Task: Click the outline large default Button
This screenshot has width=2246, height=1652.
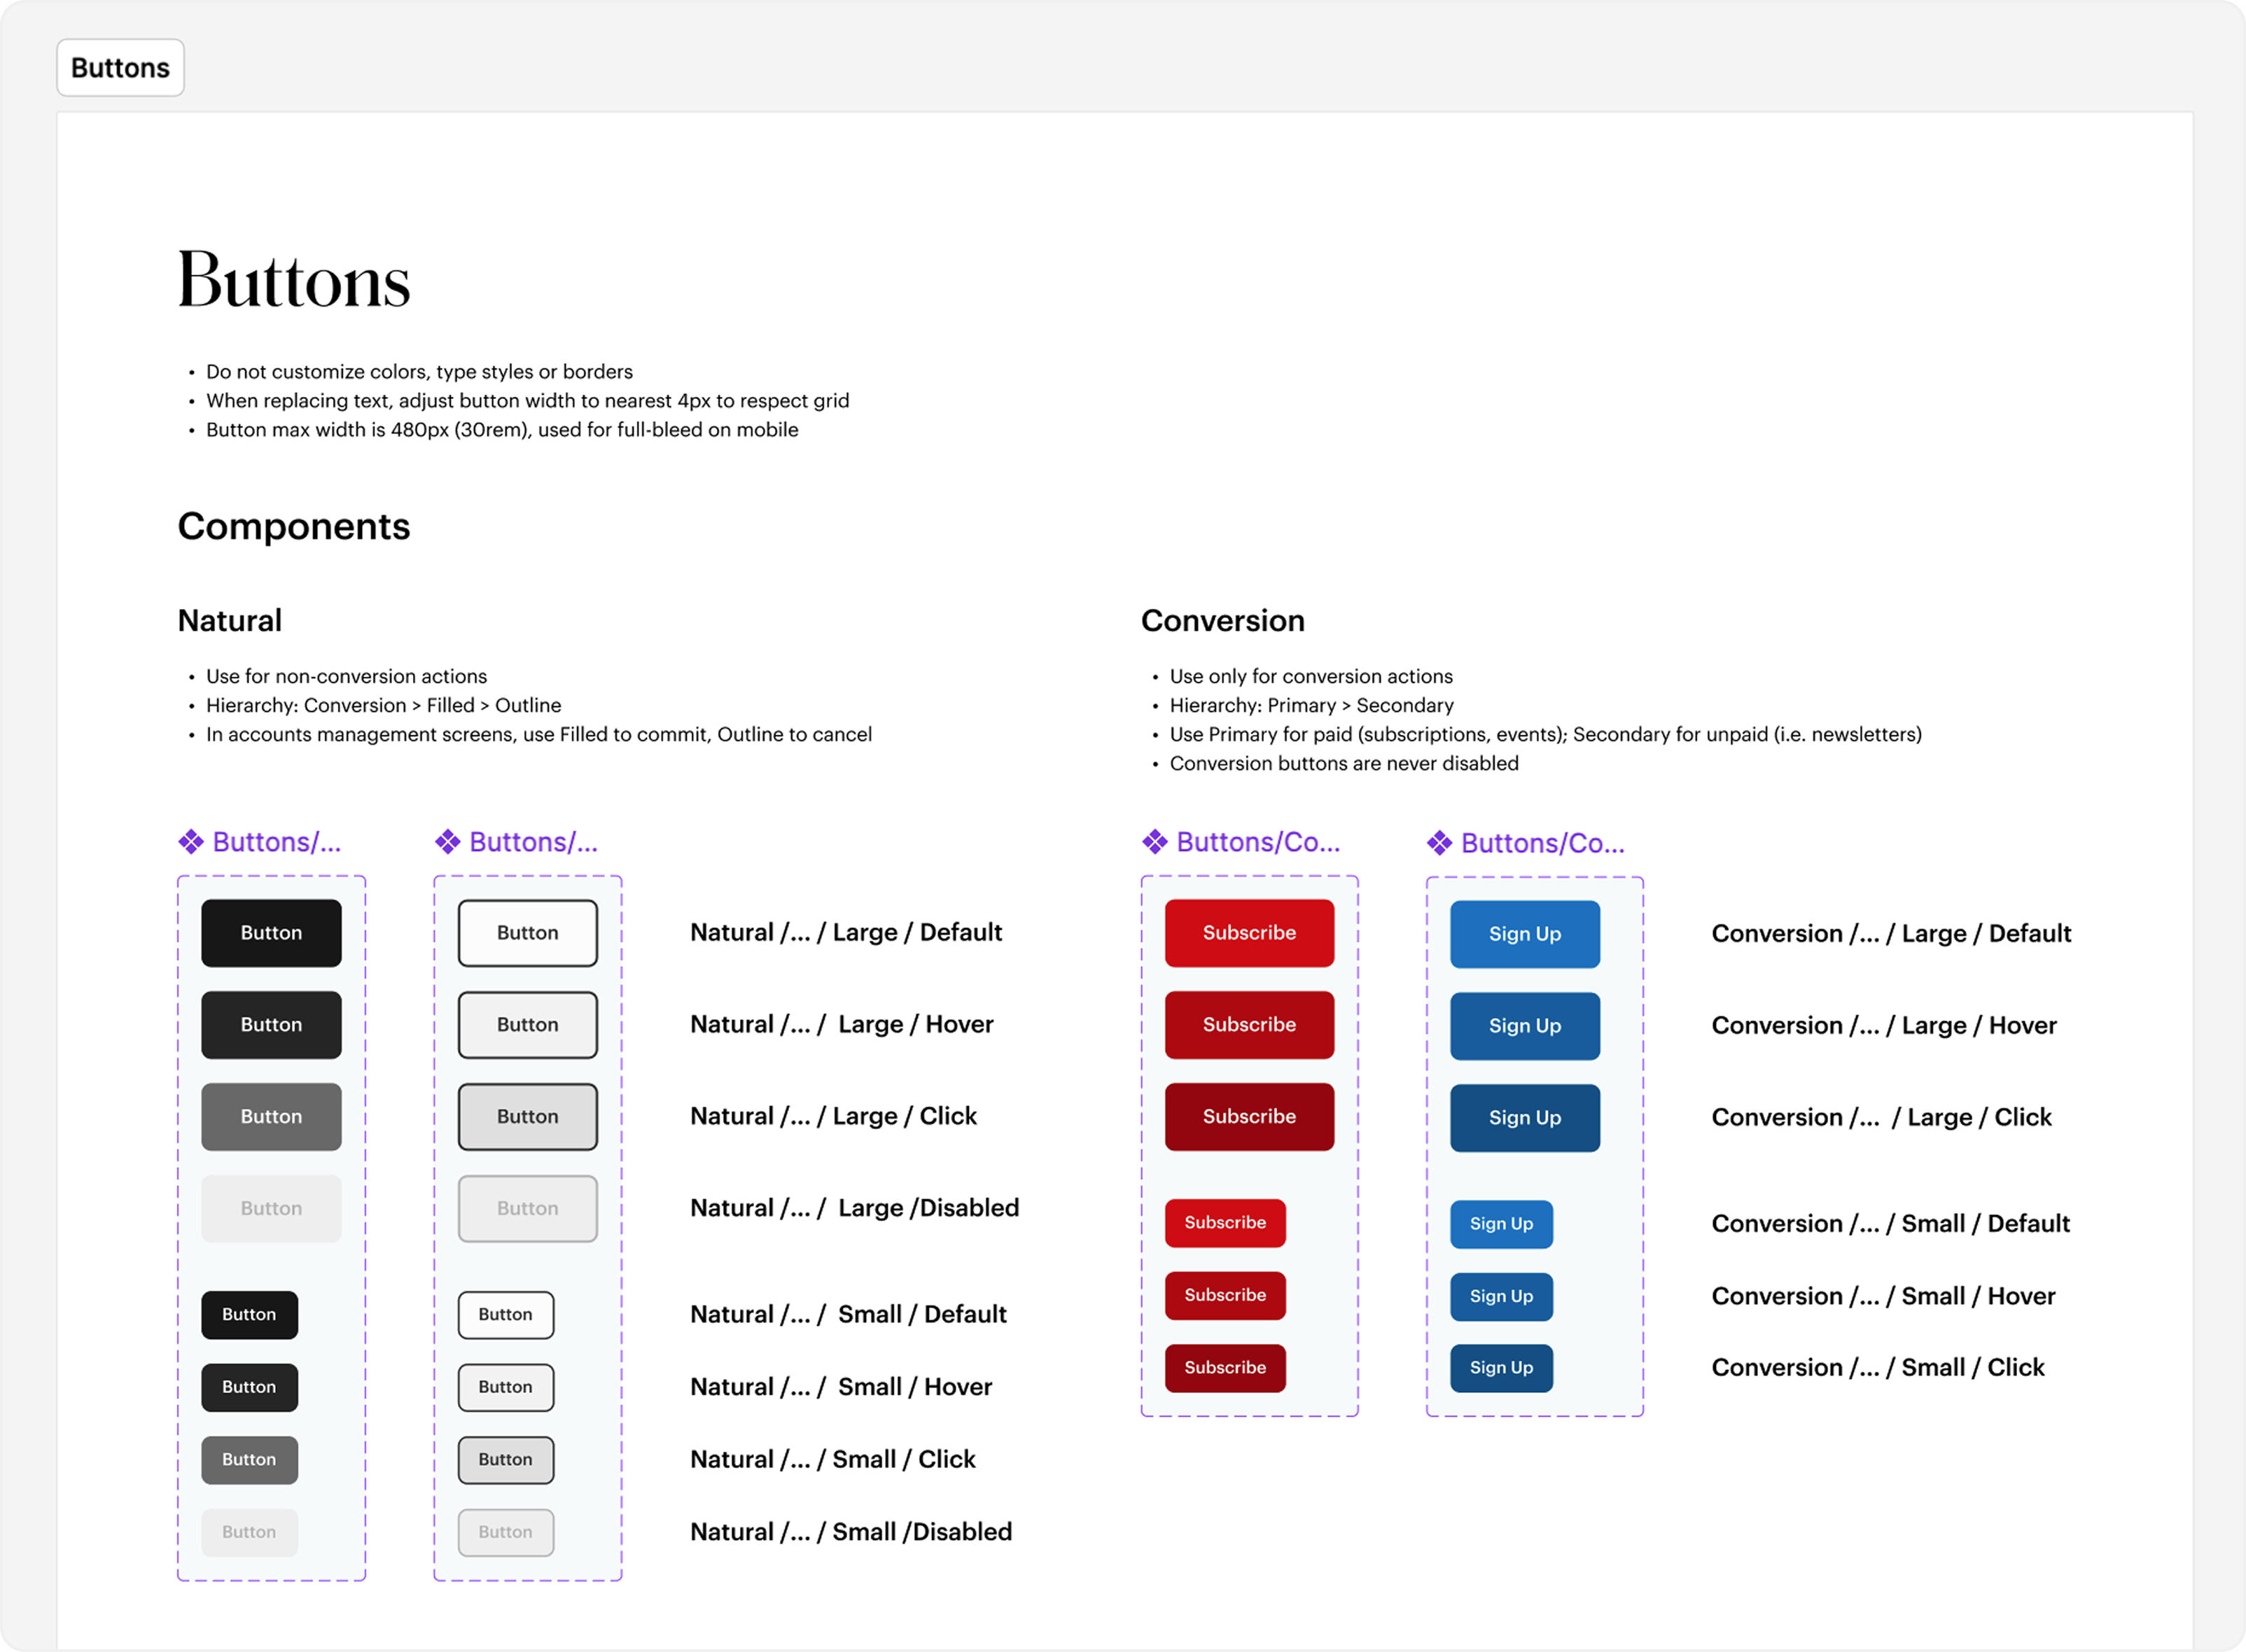Action: click(x=528, y=933)
